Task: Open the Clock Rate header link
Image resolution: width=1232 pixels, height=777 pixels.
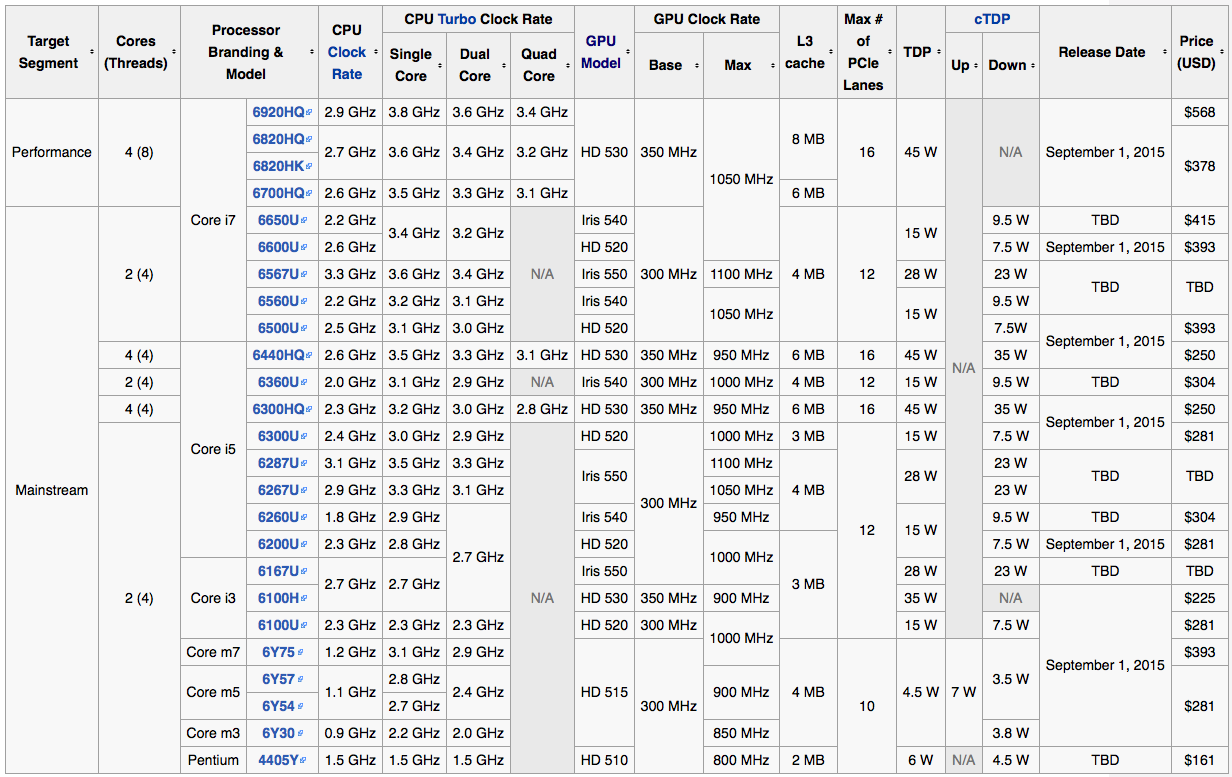Action: (x=347, y=63)
